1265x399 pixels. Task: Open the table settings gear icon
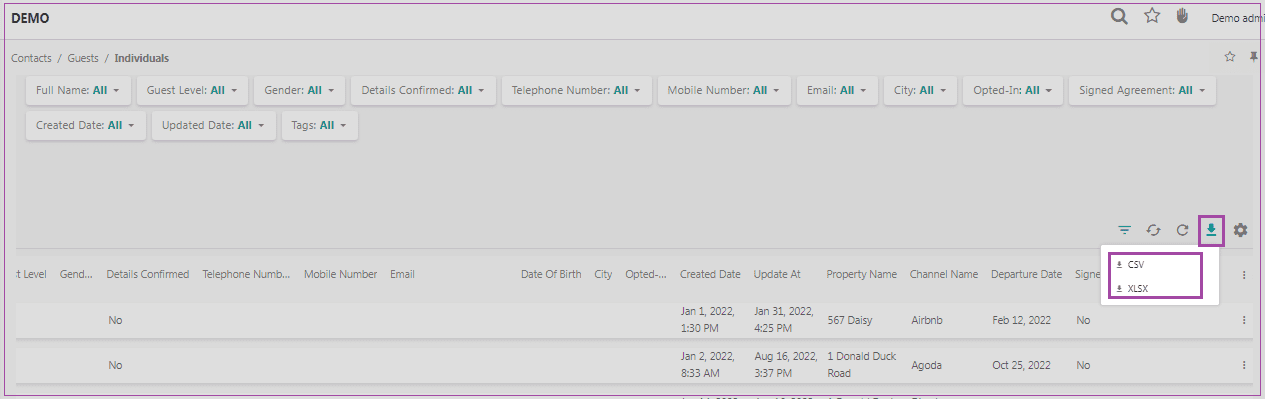click(x=1241, y=230)
